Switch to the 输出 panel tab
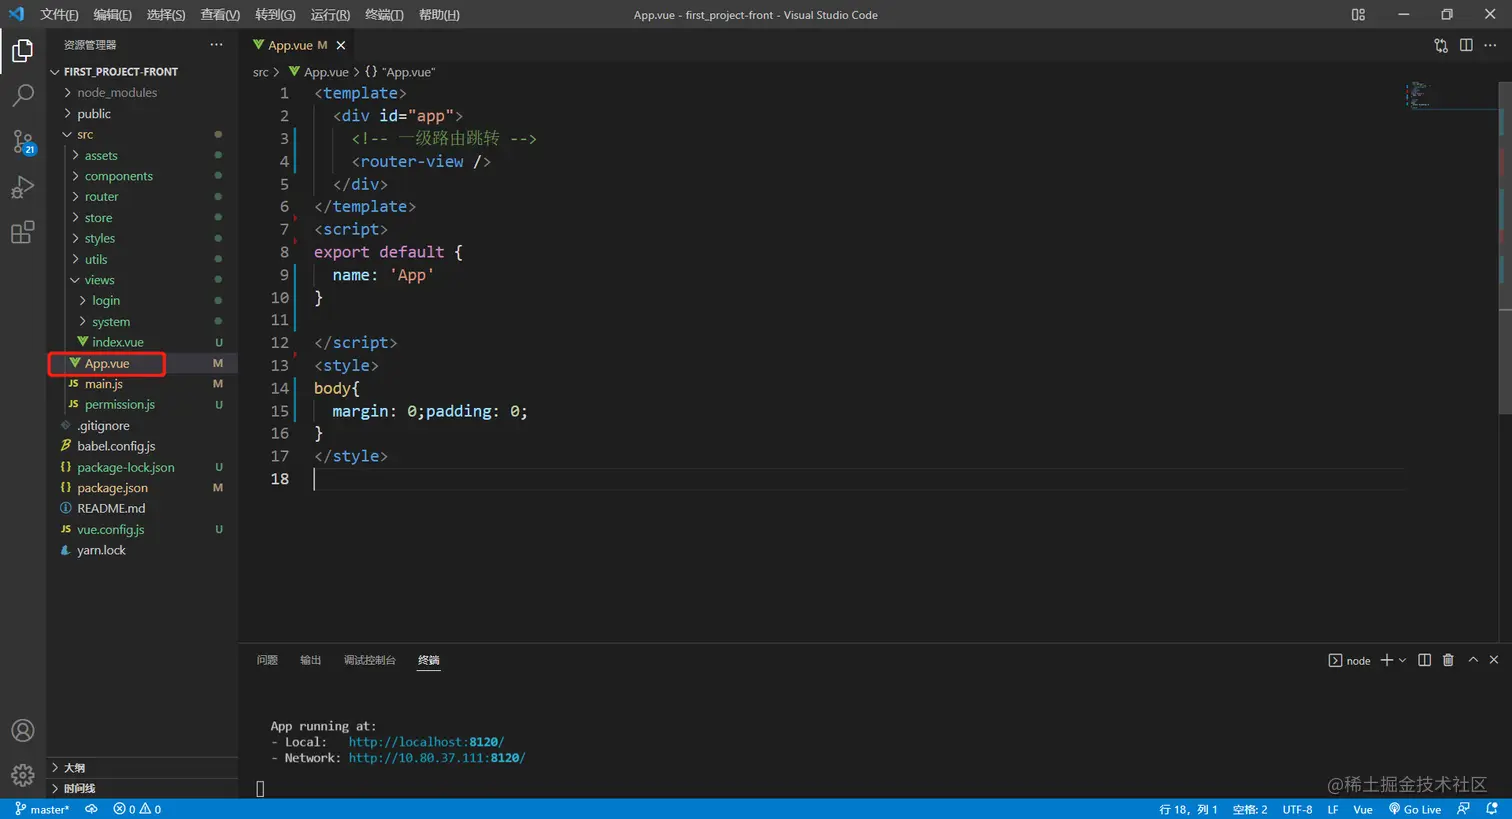1512x819 pixels. pos(311,660)
